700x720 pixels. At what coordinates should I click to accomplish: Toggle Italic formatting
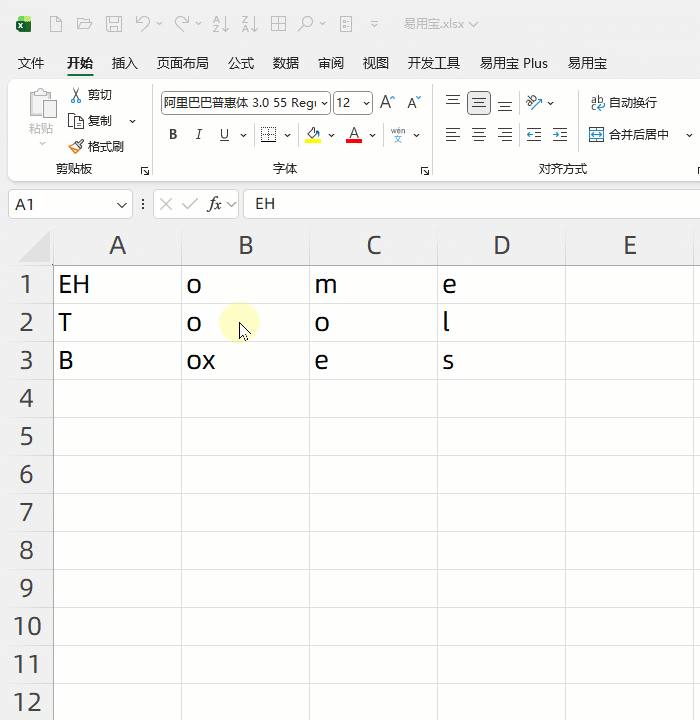pos(198,135)
